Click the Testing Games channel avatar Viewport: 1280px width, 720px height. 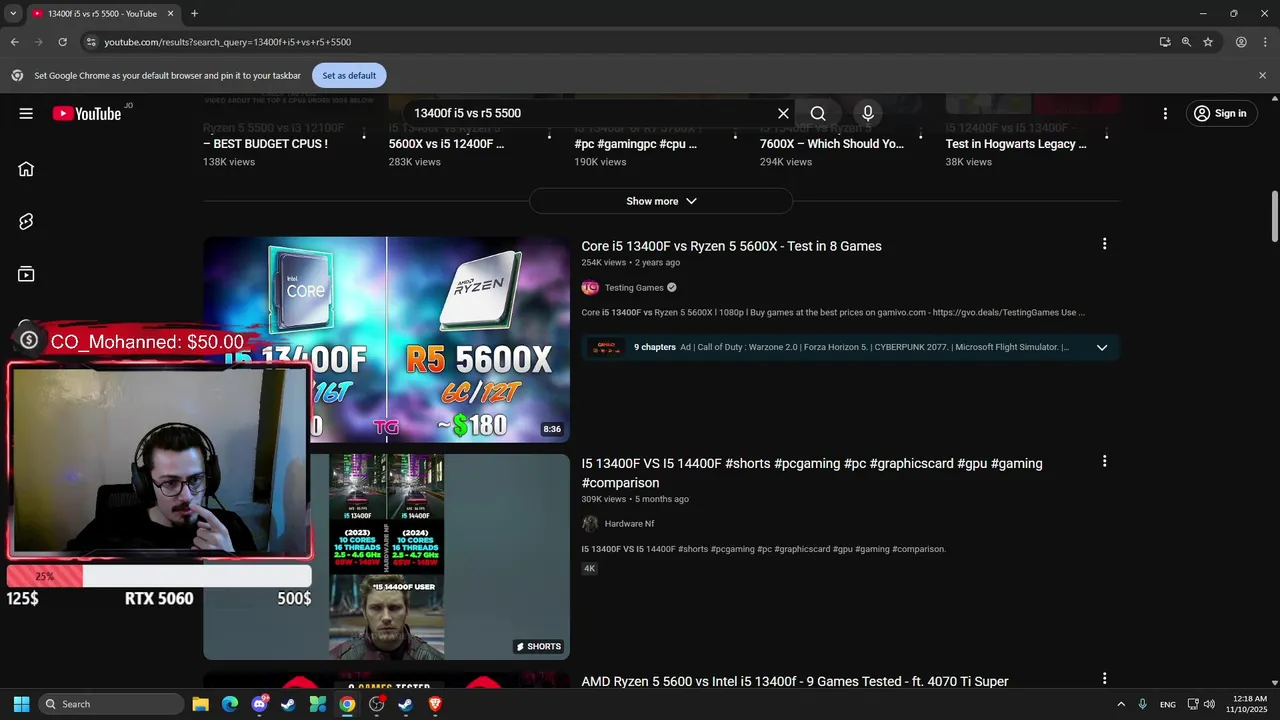[590, 288]
